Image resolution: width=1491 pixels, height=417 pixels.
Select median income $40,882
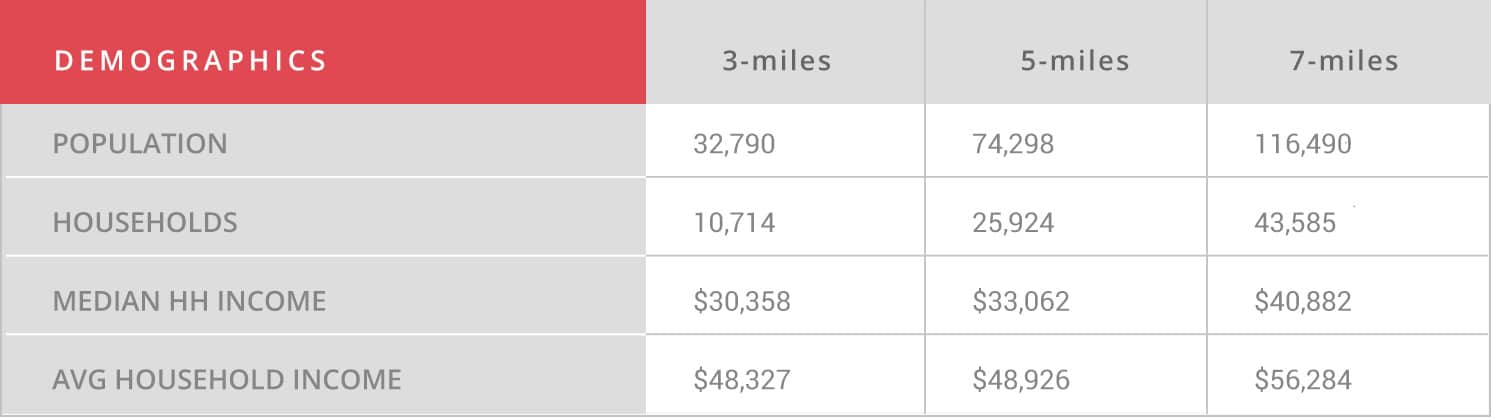coord(1303,301)
